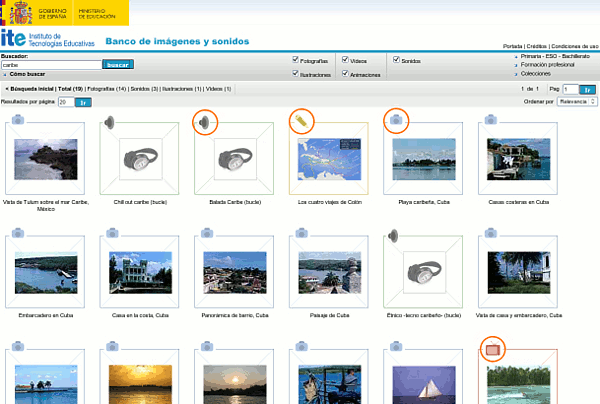Click the Gobierno de España coat of arms
This screenshot has width=600, height=404.
pyautogui.click(x=21, y=13)
